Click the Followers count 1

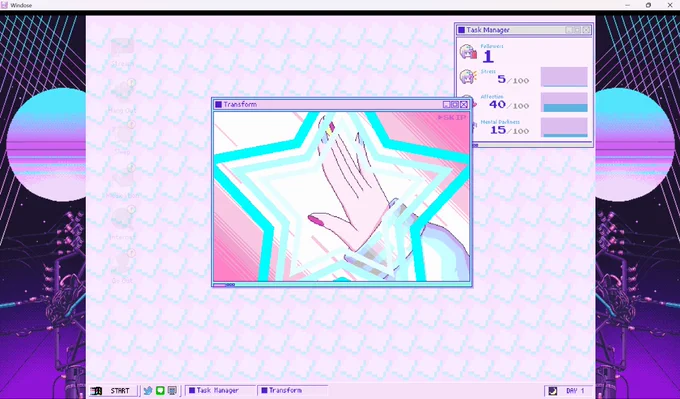[x=488, y=56]
